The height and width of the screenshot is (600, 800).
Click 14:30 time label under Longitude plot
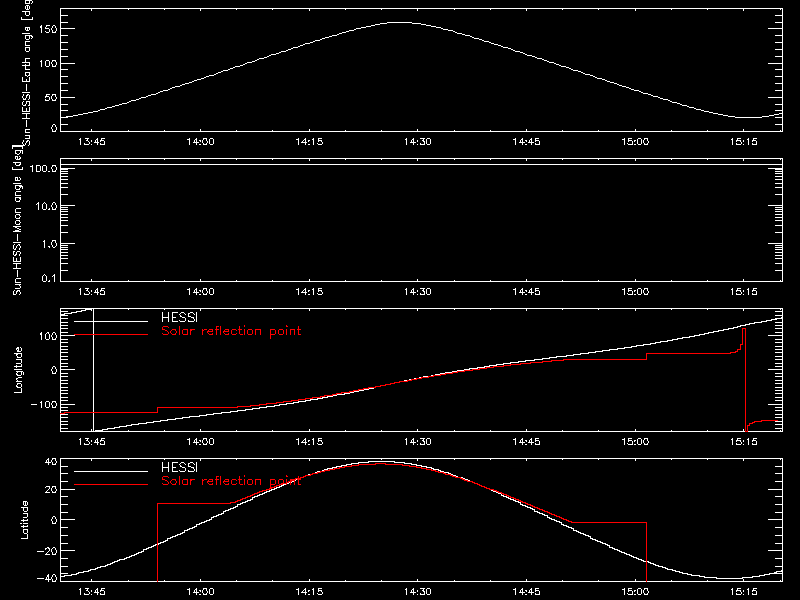pyautogui.click(x=417, y=442)
